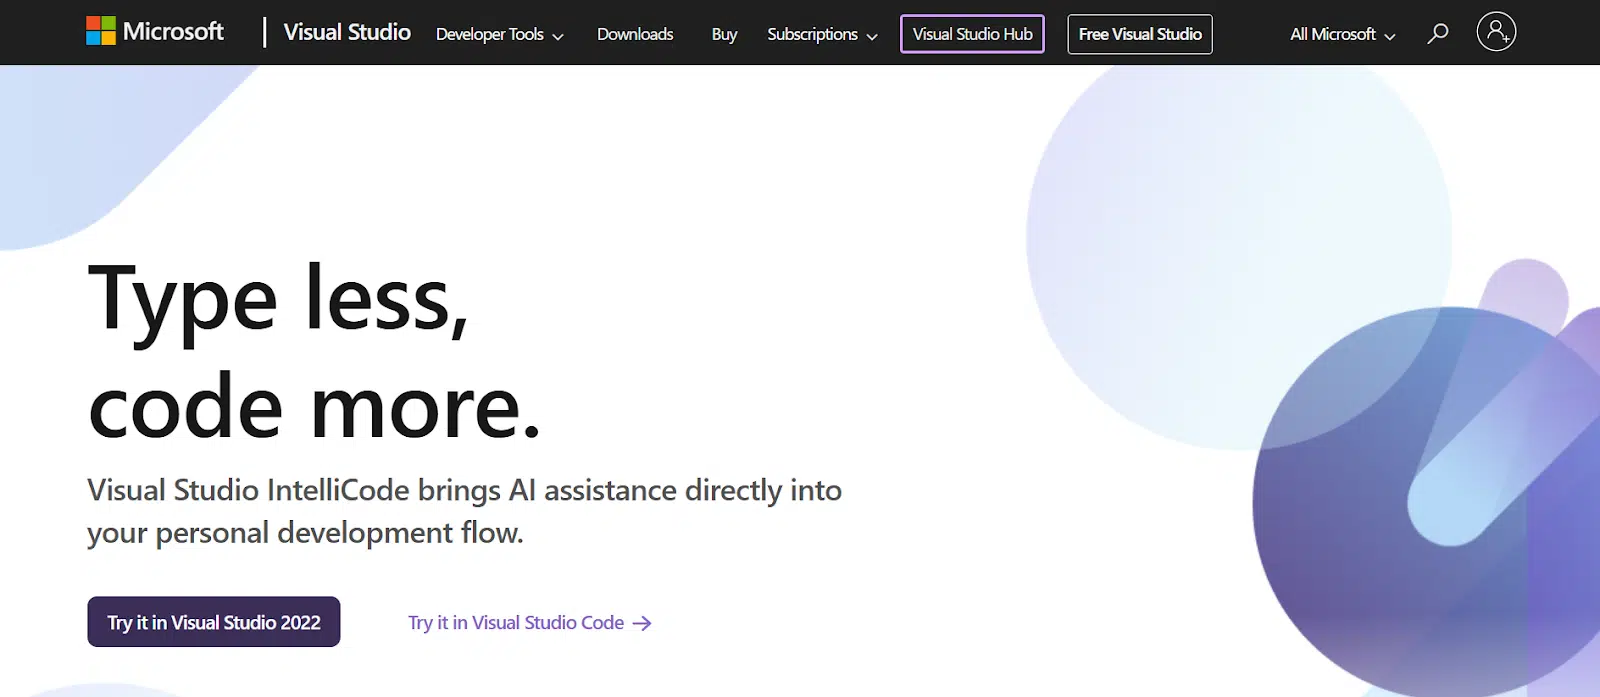This screenshot has height=697, width=1600.
Task: Click the IntelliCode AI assistance description text
Action: 465,511
